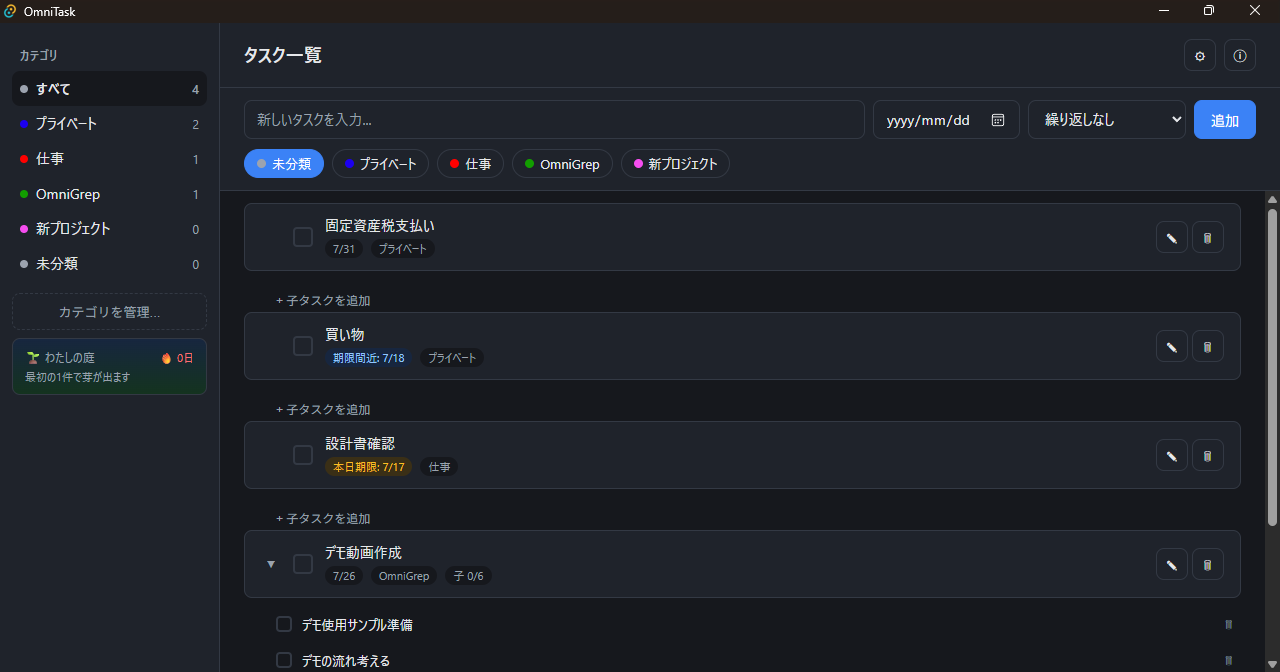Screen dimensions: 1280x672
Task: Delete subtask デモ使用サンプル準備 via its icon
Action: pyautogui.click(x=1229, y=625)
